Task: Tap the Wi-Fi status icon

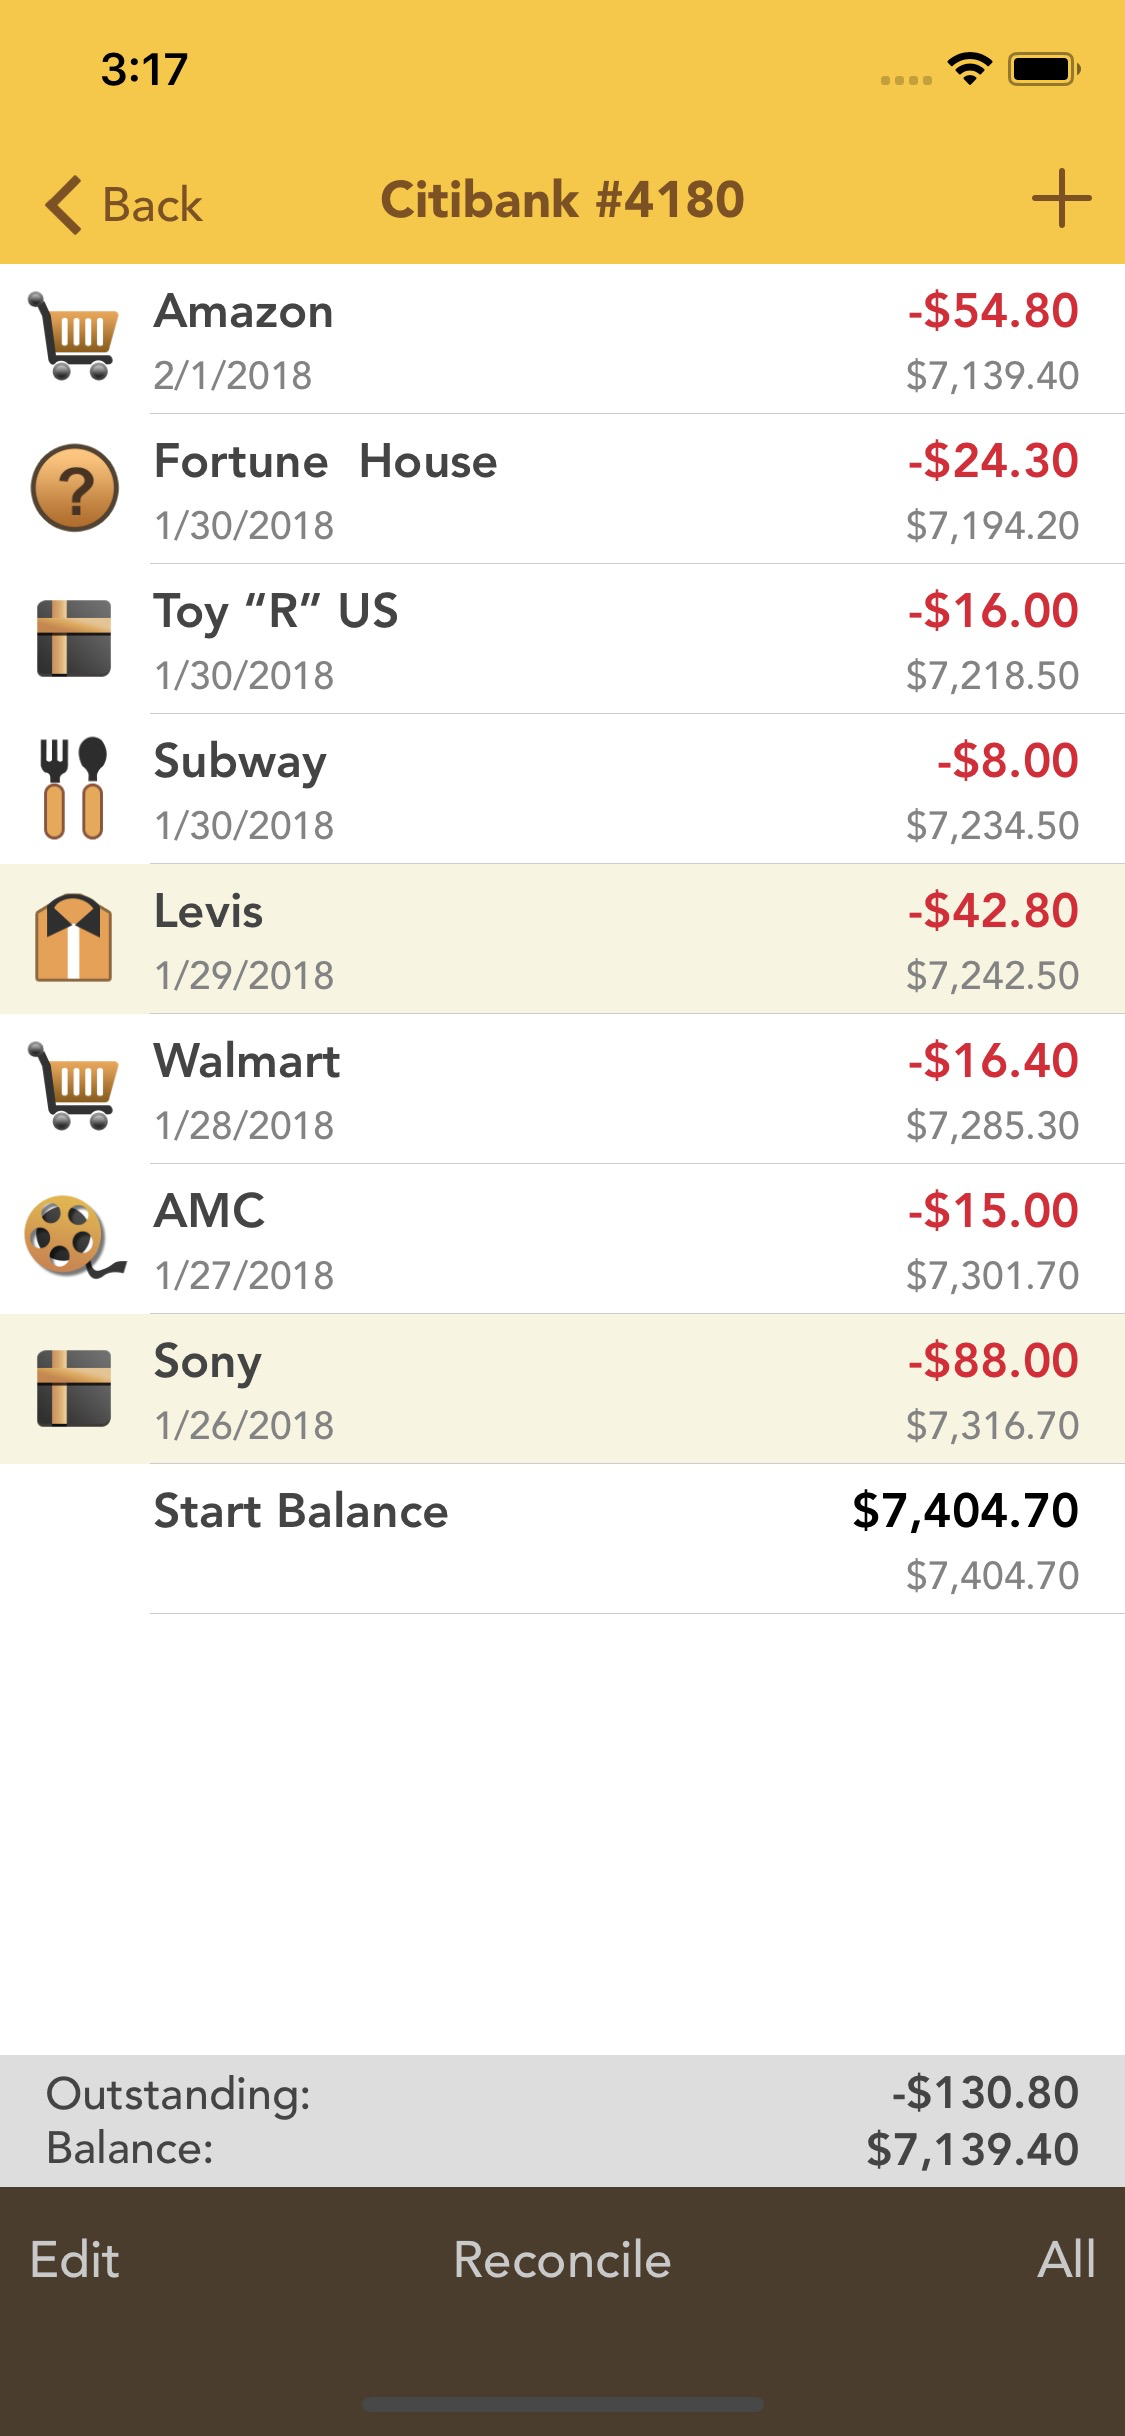Action: 969,68
